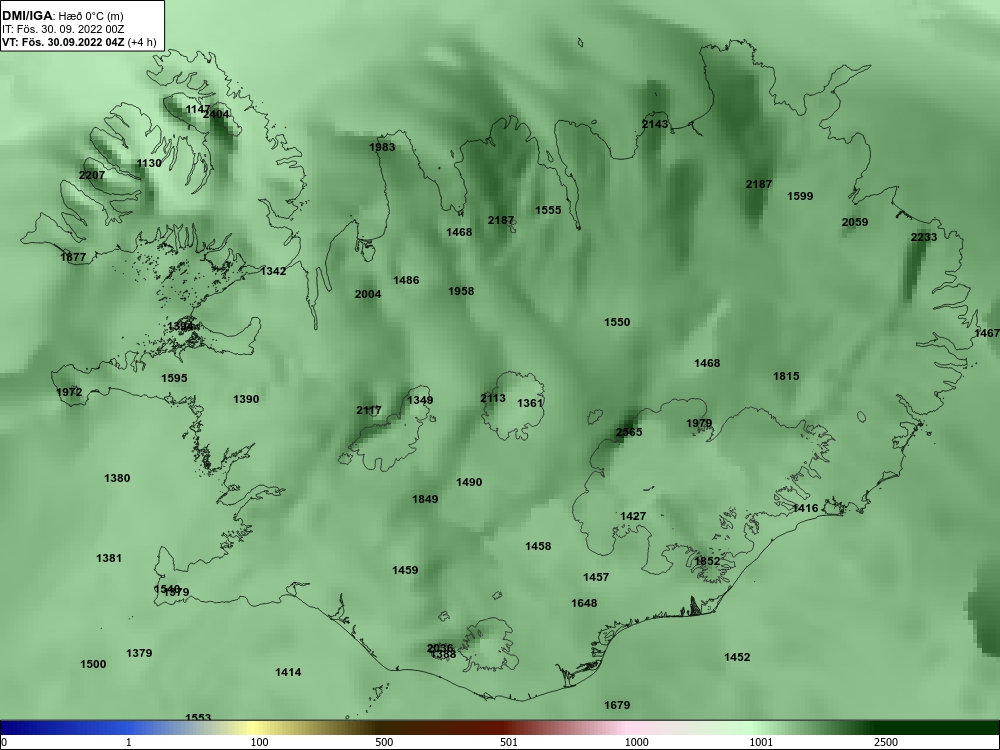
Task: Click the 1467 value at the map edge
Action: [987, 334]
